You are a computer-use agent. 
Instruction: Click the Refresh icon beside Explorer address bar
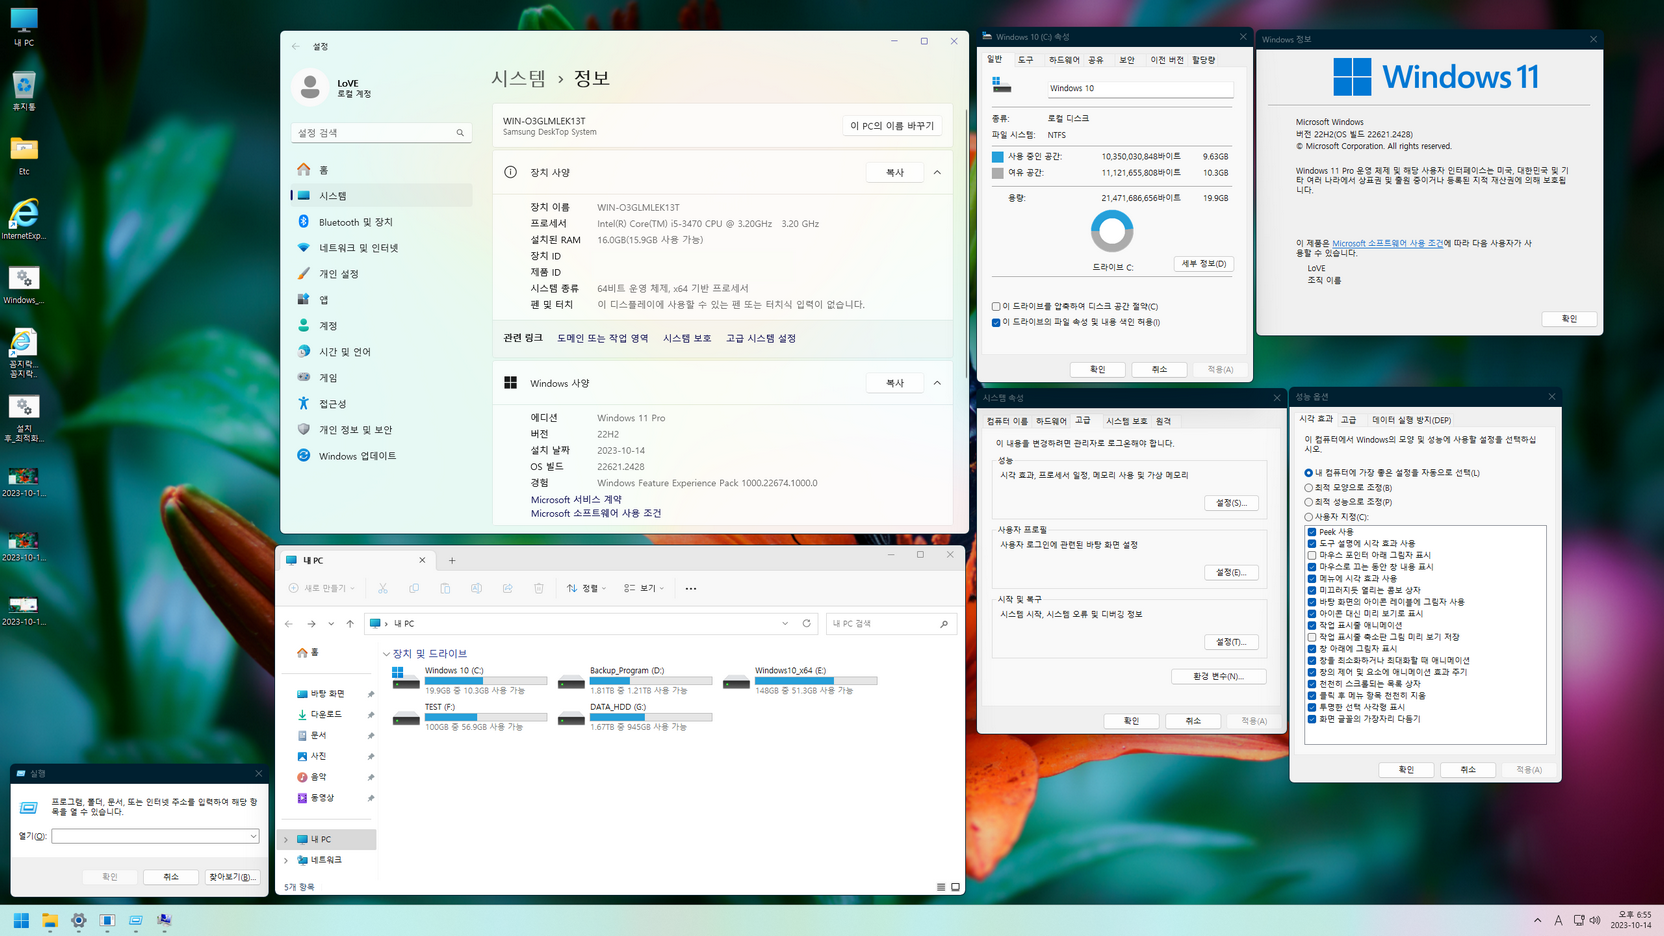(807, 623)
